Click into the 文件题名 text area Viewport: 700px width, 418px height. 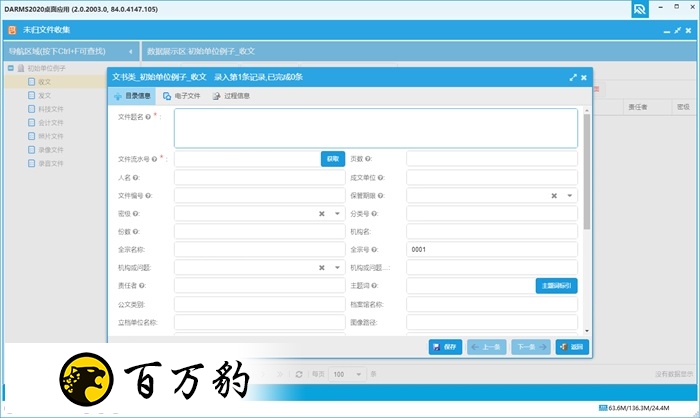pyautogui.click(x=375, y=128)
